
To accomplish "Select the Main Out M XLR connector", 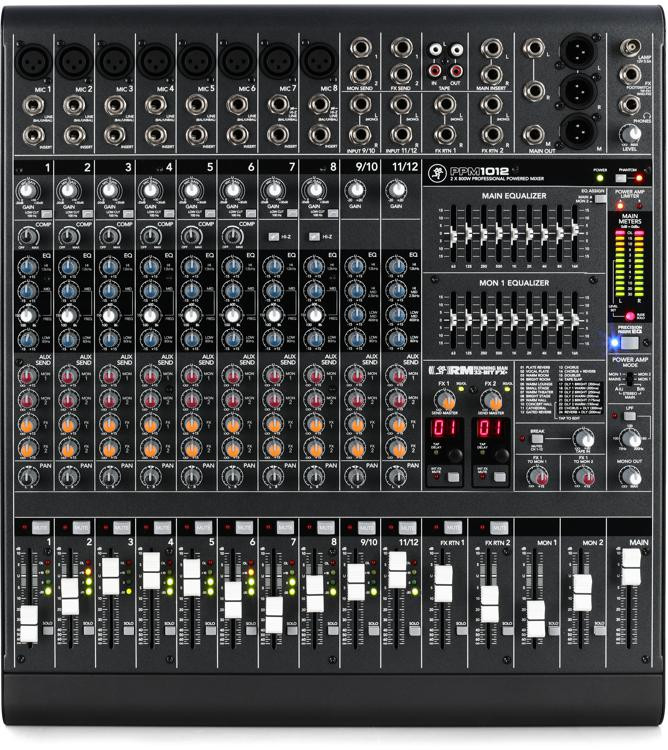I will (578, 131).
